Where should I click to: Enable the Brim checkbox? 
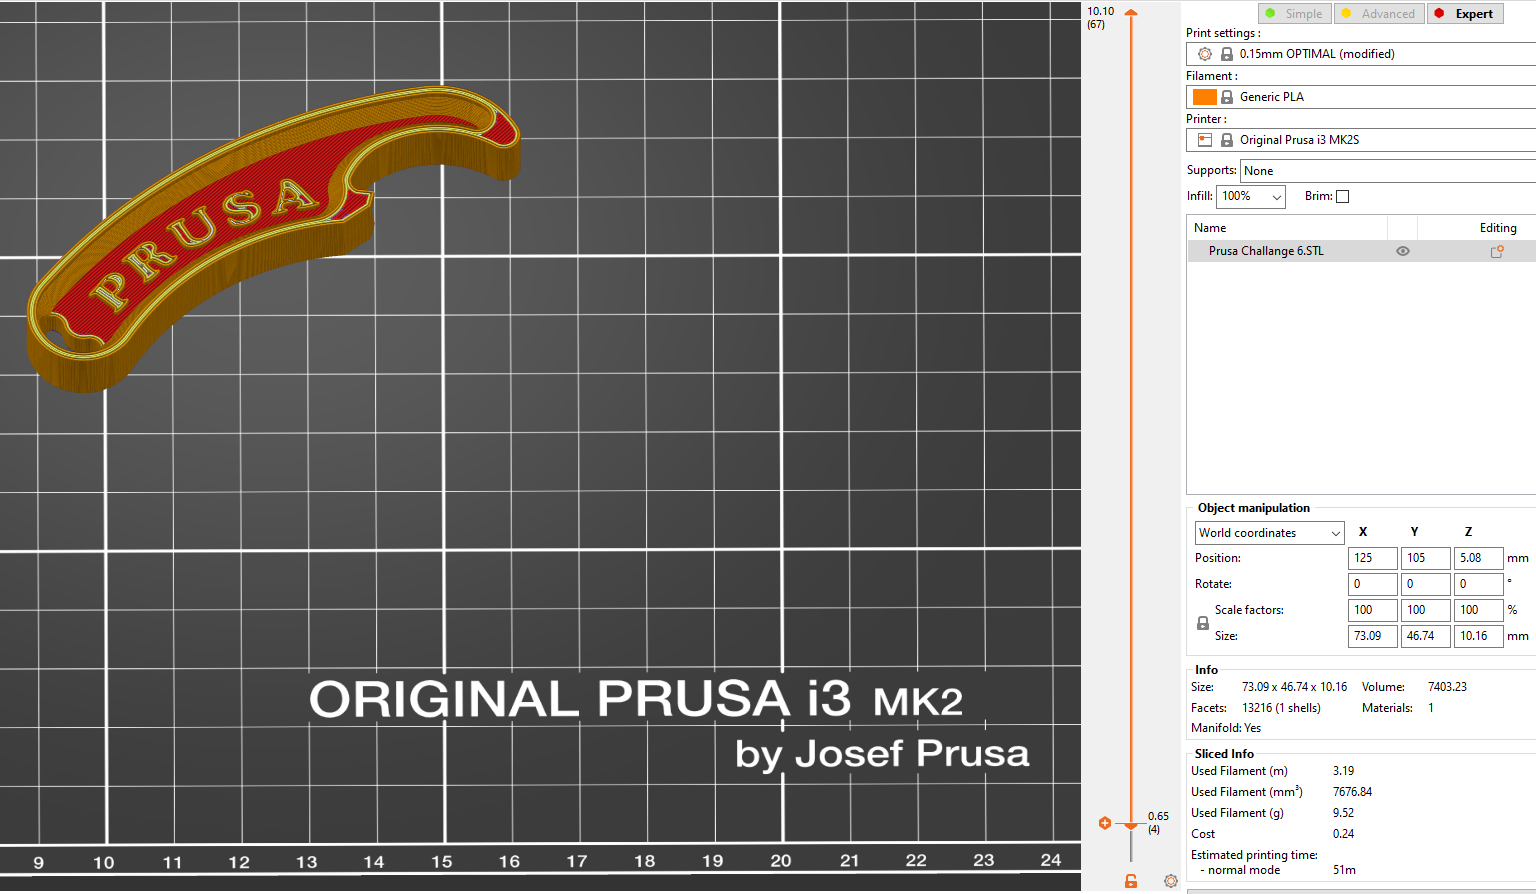point(1342,197)
